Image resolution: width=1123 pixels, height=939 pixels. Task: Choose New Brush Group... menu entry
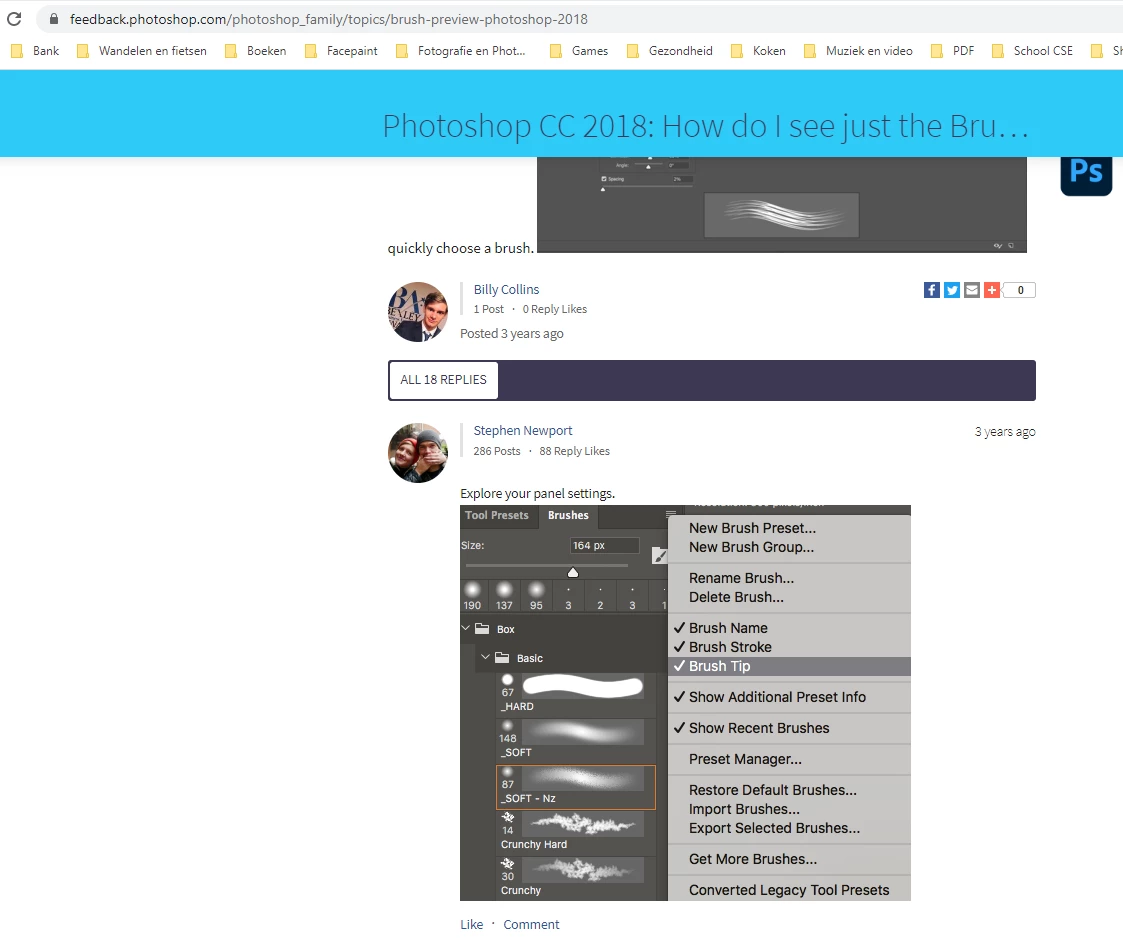751,547
